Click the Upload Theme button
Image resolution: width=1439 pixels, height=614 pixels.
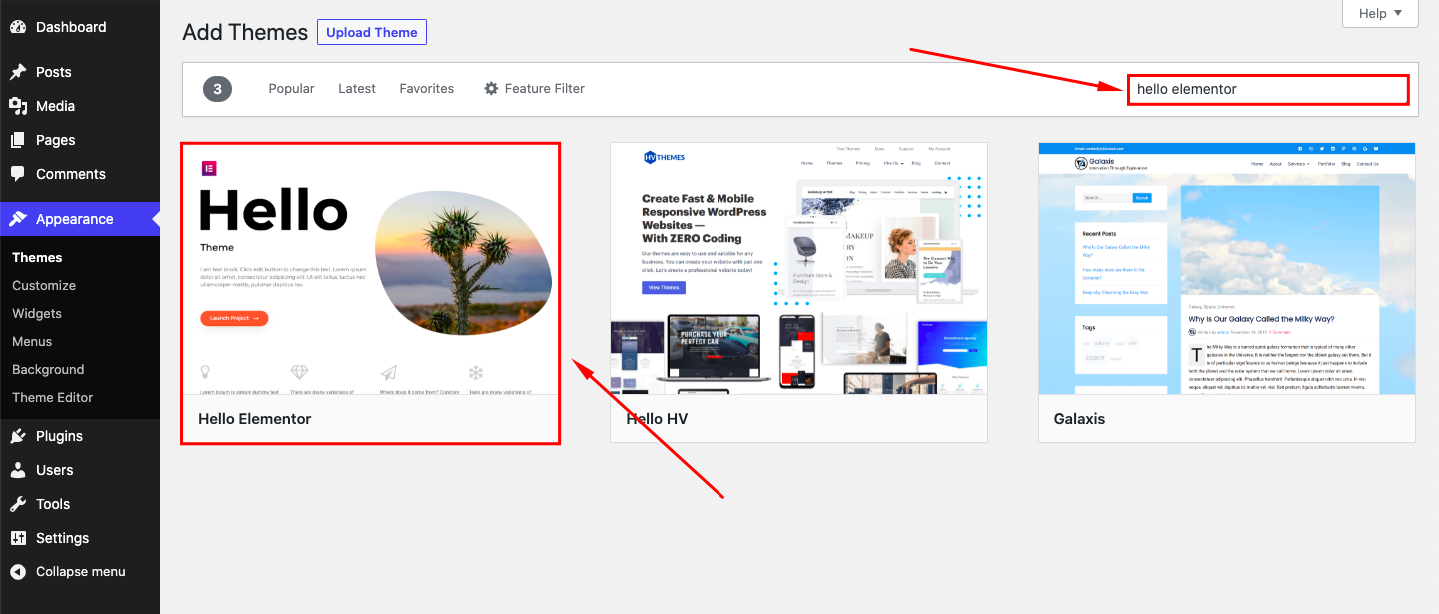pyautogui.click(x=372, y=32)
